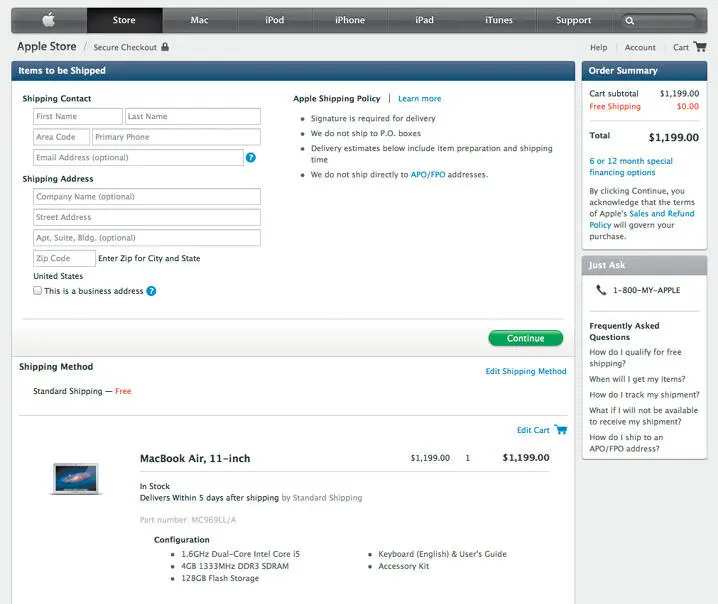This screenshot has height=604, width=718.
Task: Focus the First Name field
Action: (78, 116)
